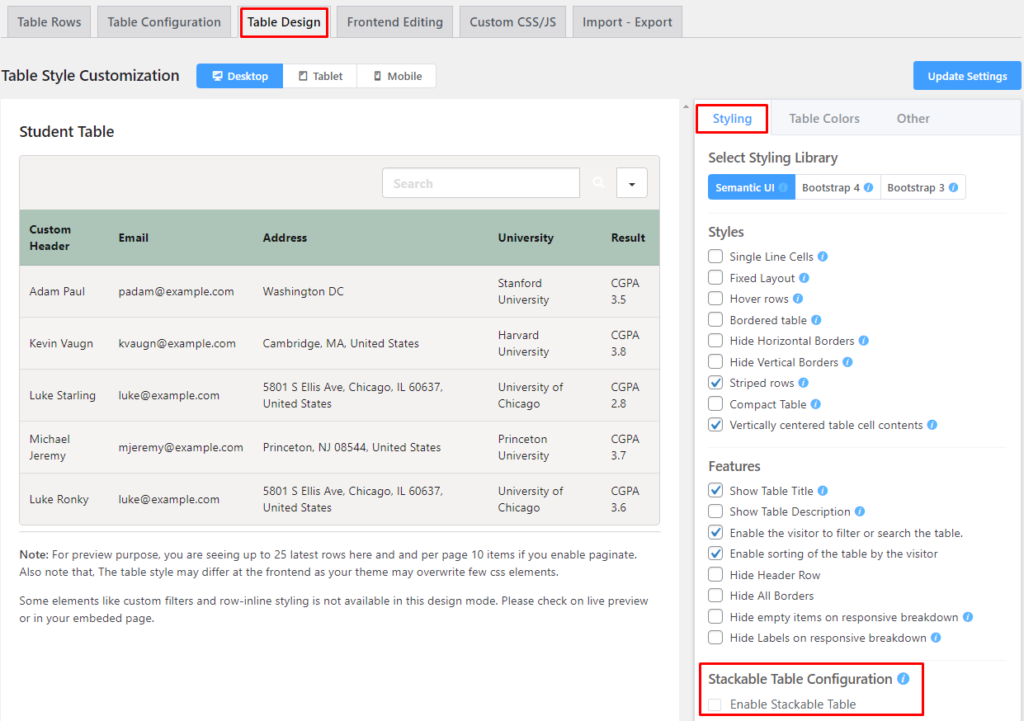Enable the Hover rows checkbox
The height and width of the screenshot is (721, 1024).
(x=715, y=299)
